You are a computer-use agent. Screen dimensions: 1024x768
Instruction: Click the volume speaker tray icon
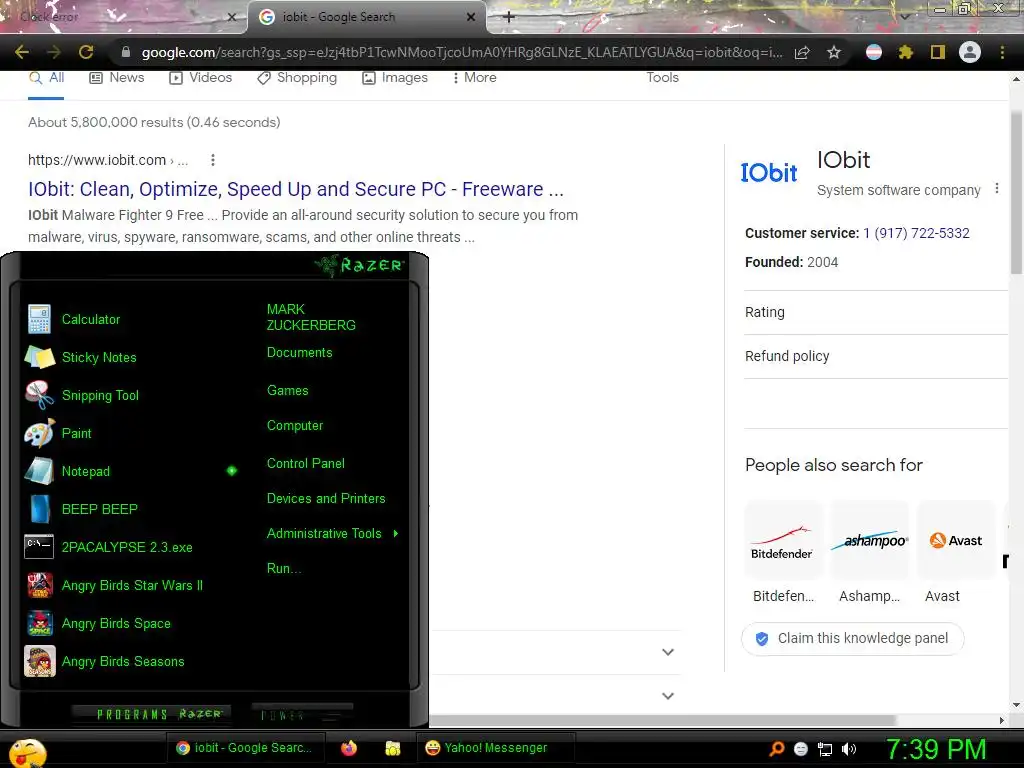[849, 750]
